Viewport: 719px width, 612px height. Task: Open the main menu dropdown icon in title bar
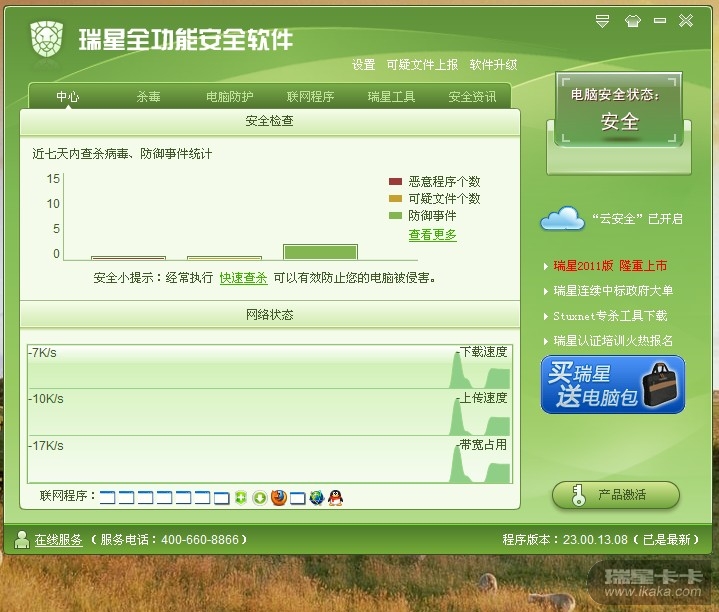coord(602,21)
